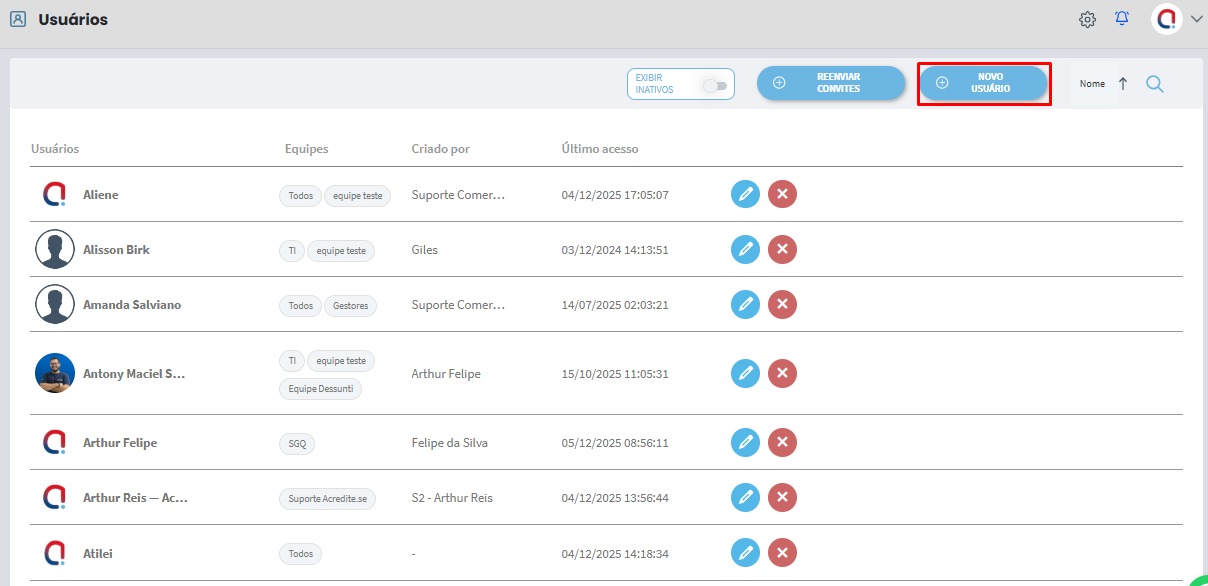Click the search magnifier icon
Viewport: 1208px width, 586px height.
tap(1154, 84)
